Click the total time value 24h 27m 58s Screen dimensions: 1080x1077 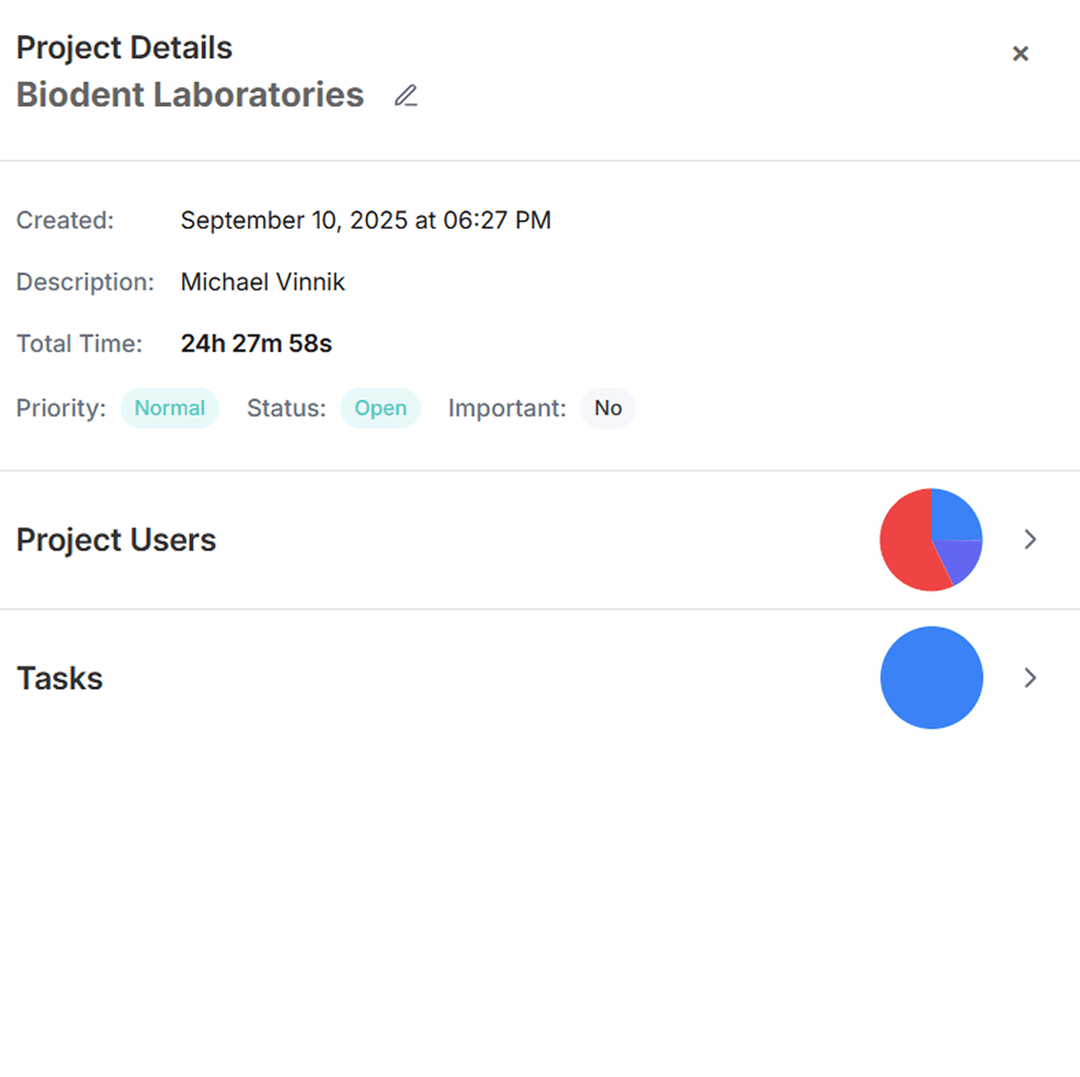256,344
